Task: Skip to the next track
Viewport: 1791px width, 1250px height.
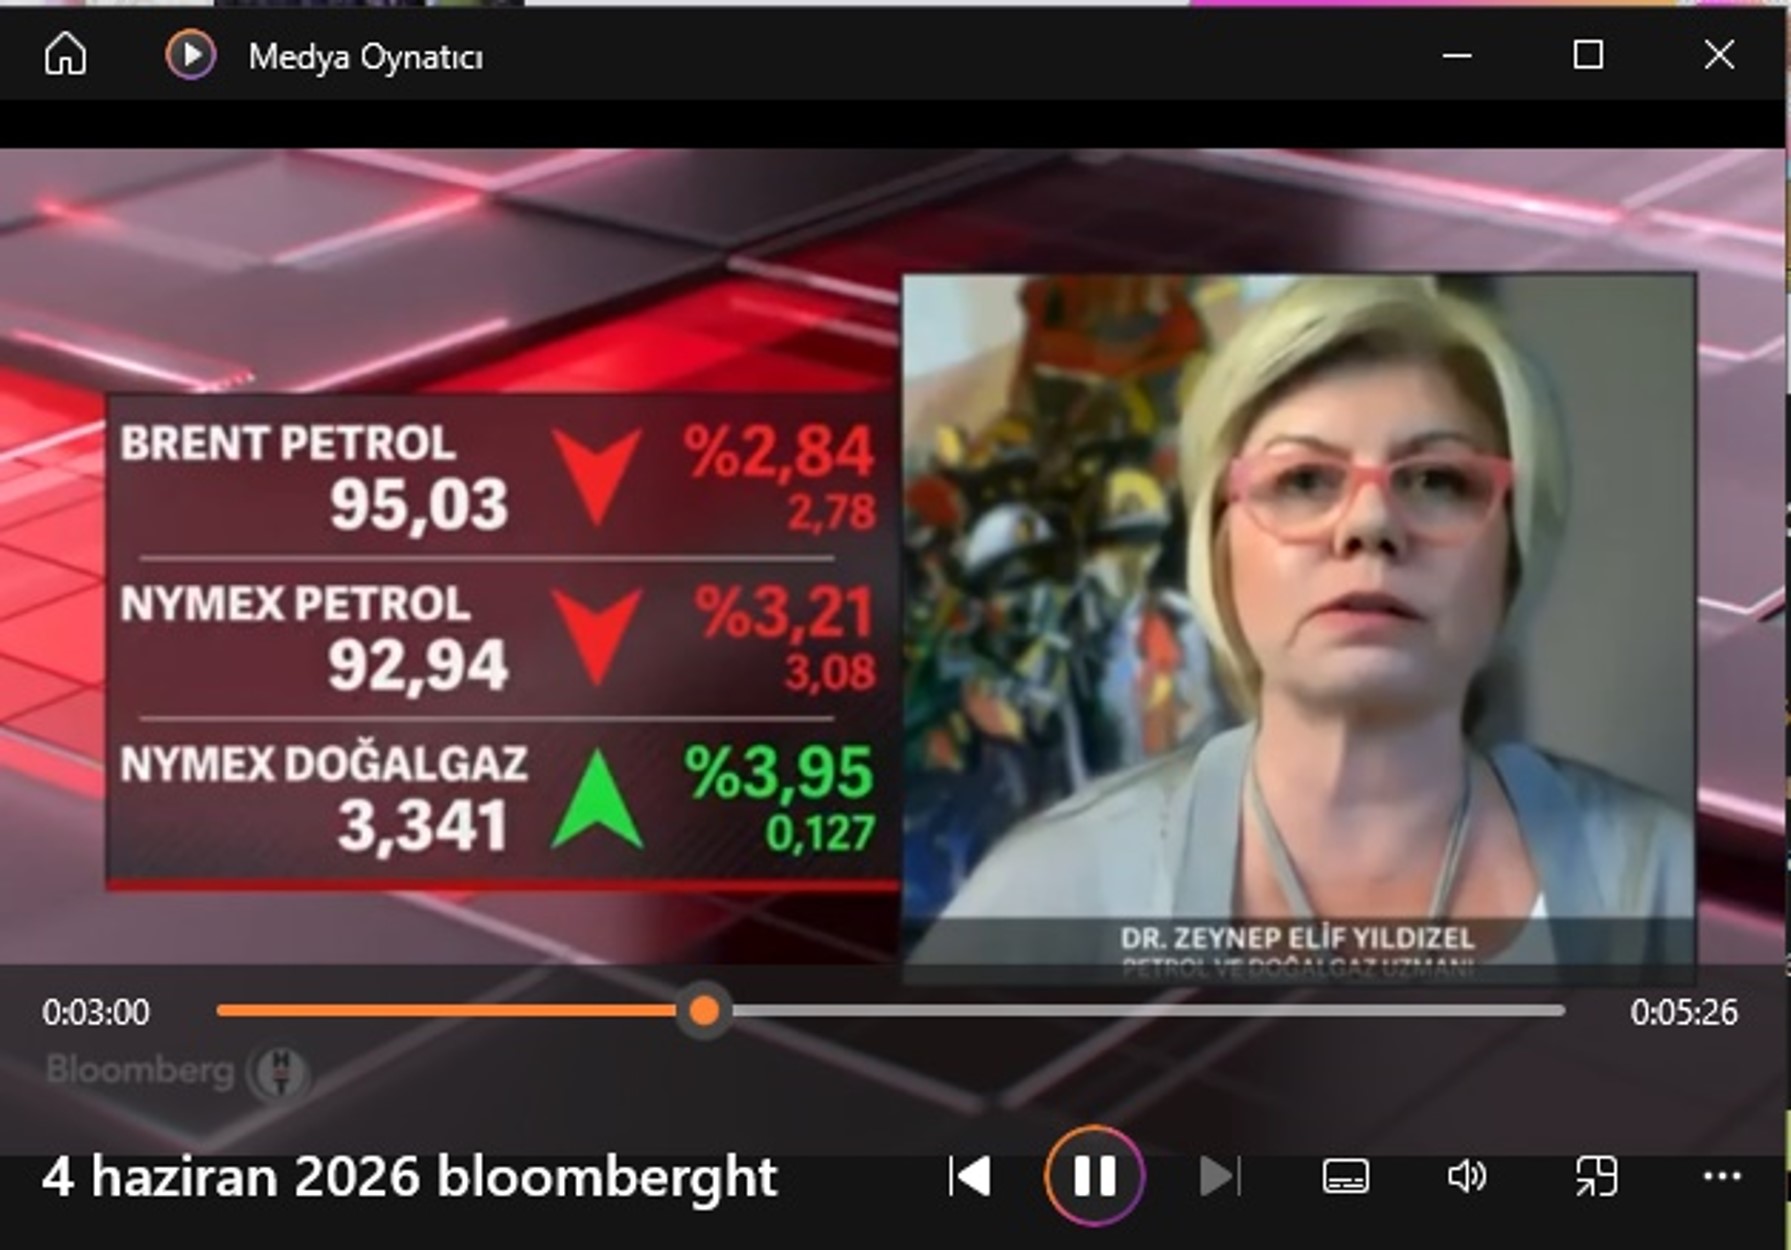Action: 1219,1176
